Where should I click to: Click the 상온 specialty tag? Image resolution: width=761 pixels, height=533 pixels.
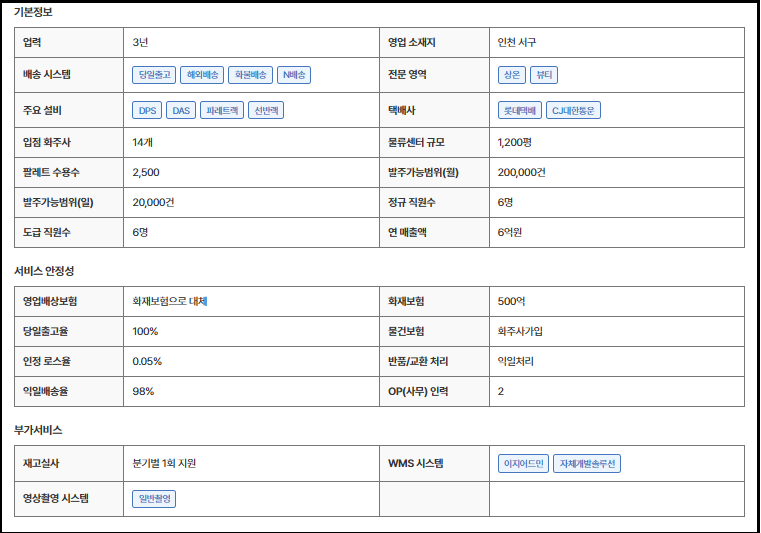click(510, 75)
